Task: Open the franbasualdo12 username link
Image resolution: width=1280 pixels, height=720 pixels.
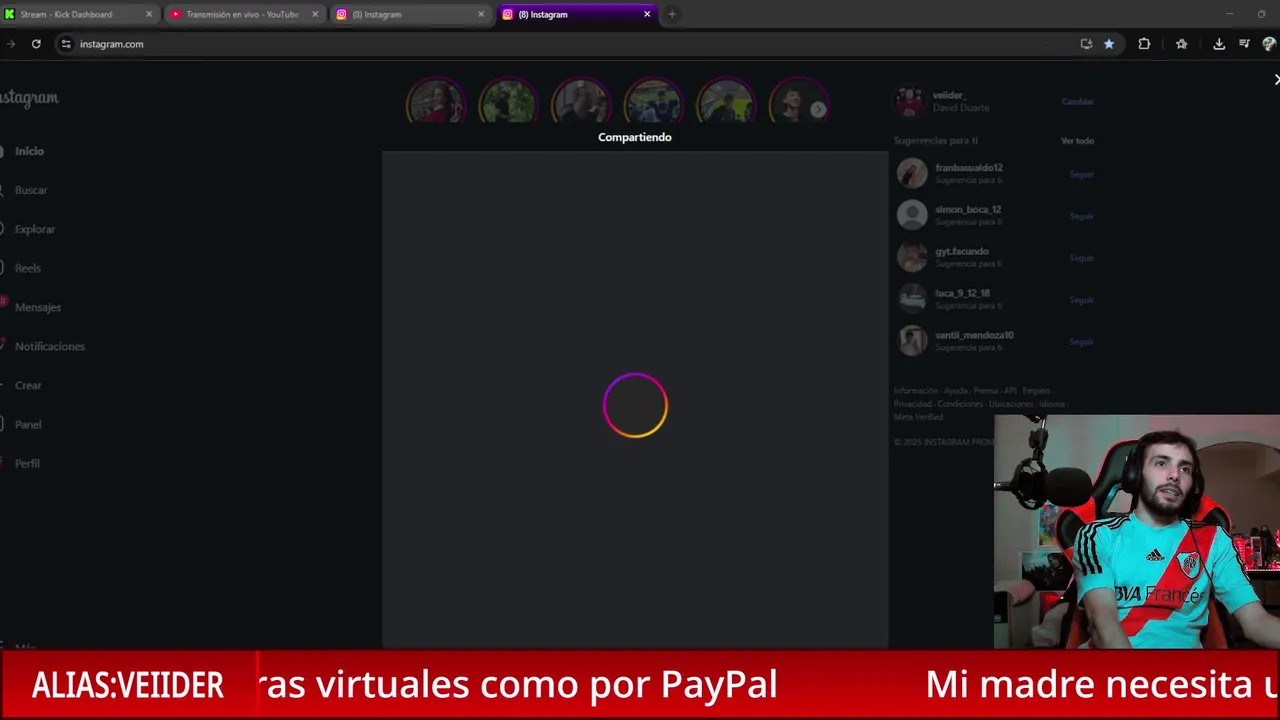Action: pos(968,168)
